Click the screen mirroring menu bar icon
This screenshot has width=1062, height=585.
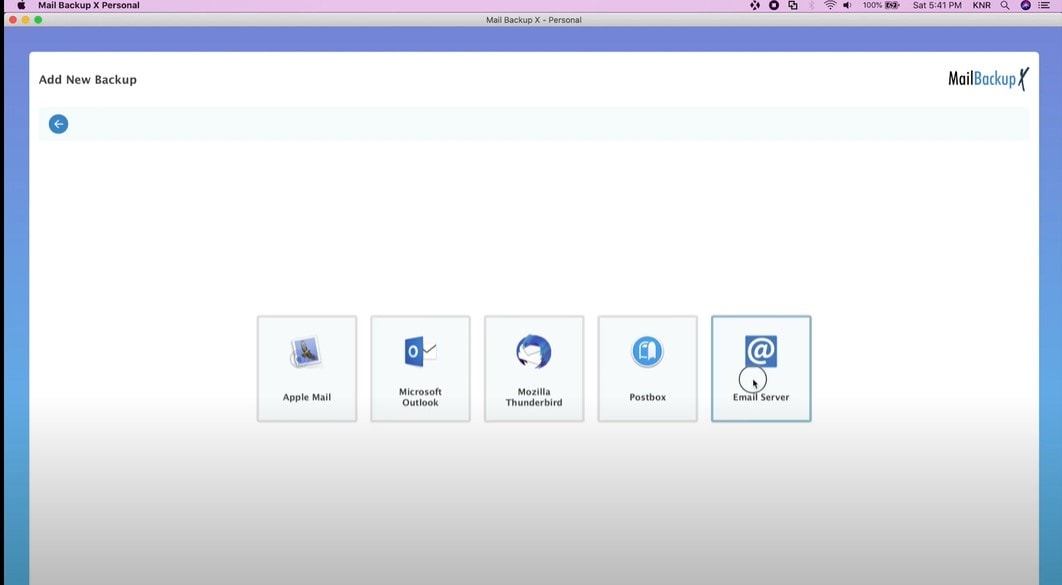[792, 5]
